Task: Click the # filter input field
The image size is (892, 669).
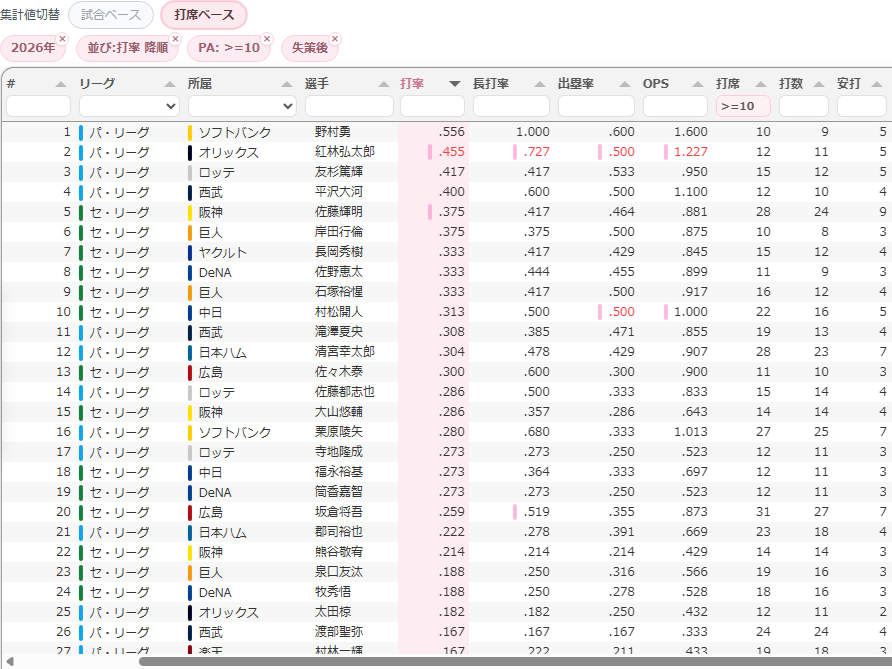Action: [x=38, y=106]
